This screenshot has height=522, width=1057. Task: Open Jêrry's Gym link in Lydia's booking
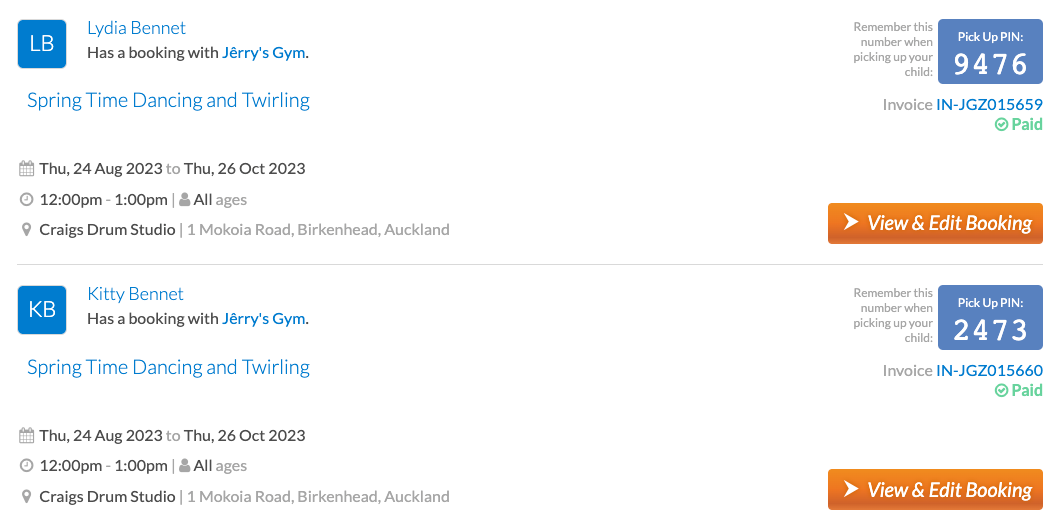(264, 53)
